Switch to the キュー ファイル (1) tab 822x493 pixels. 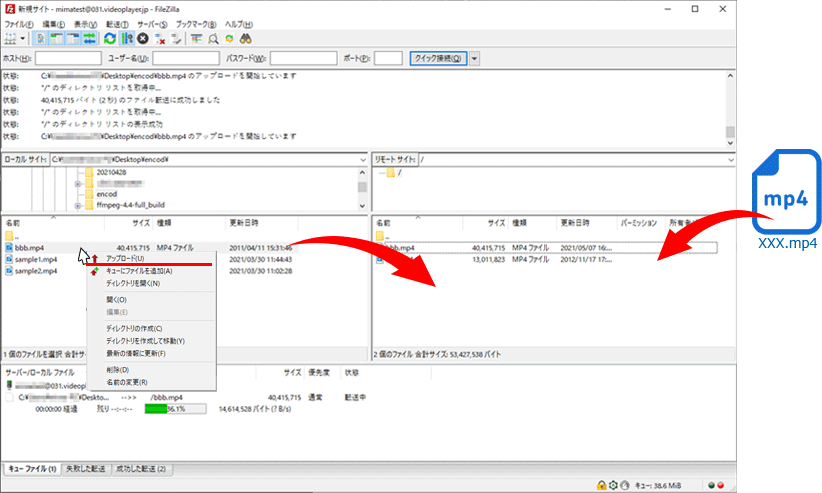click(x=33, y=469)
